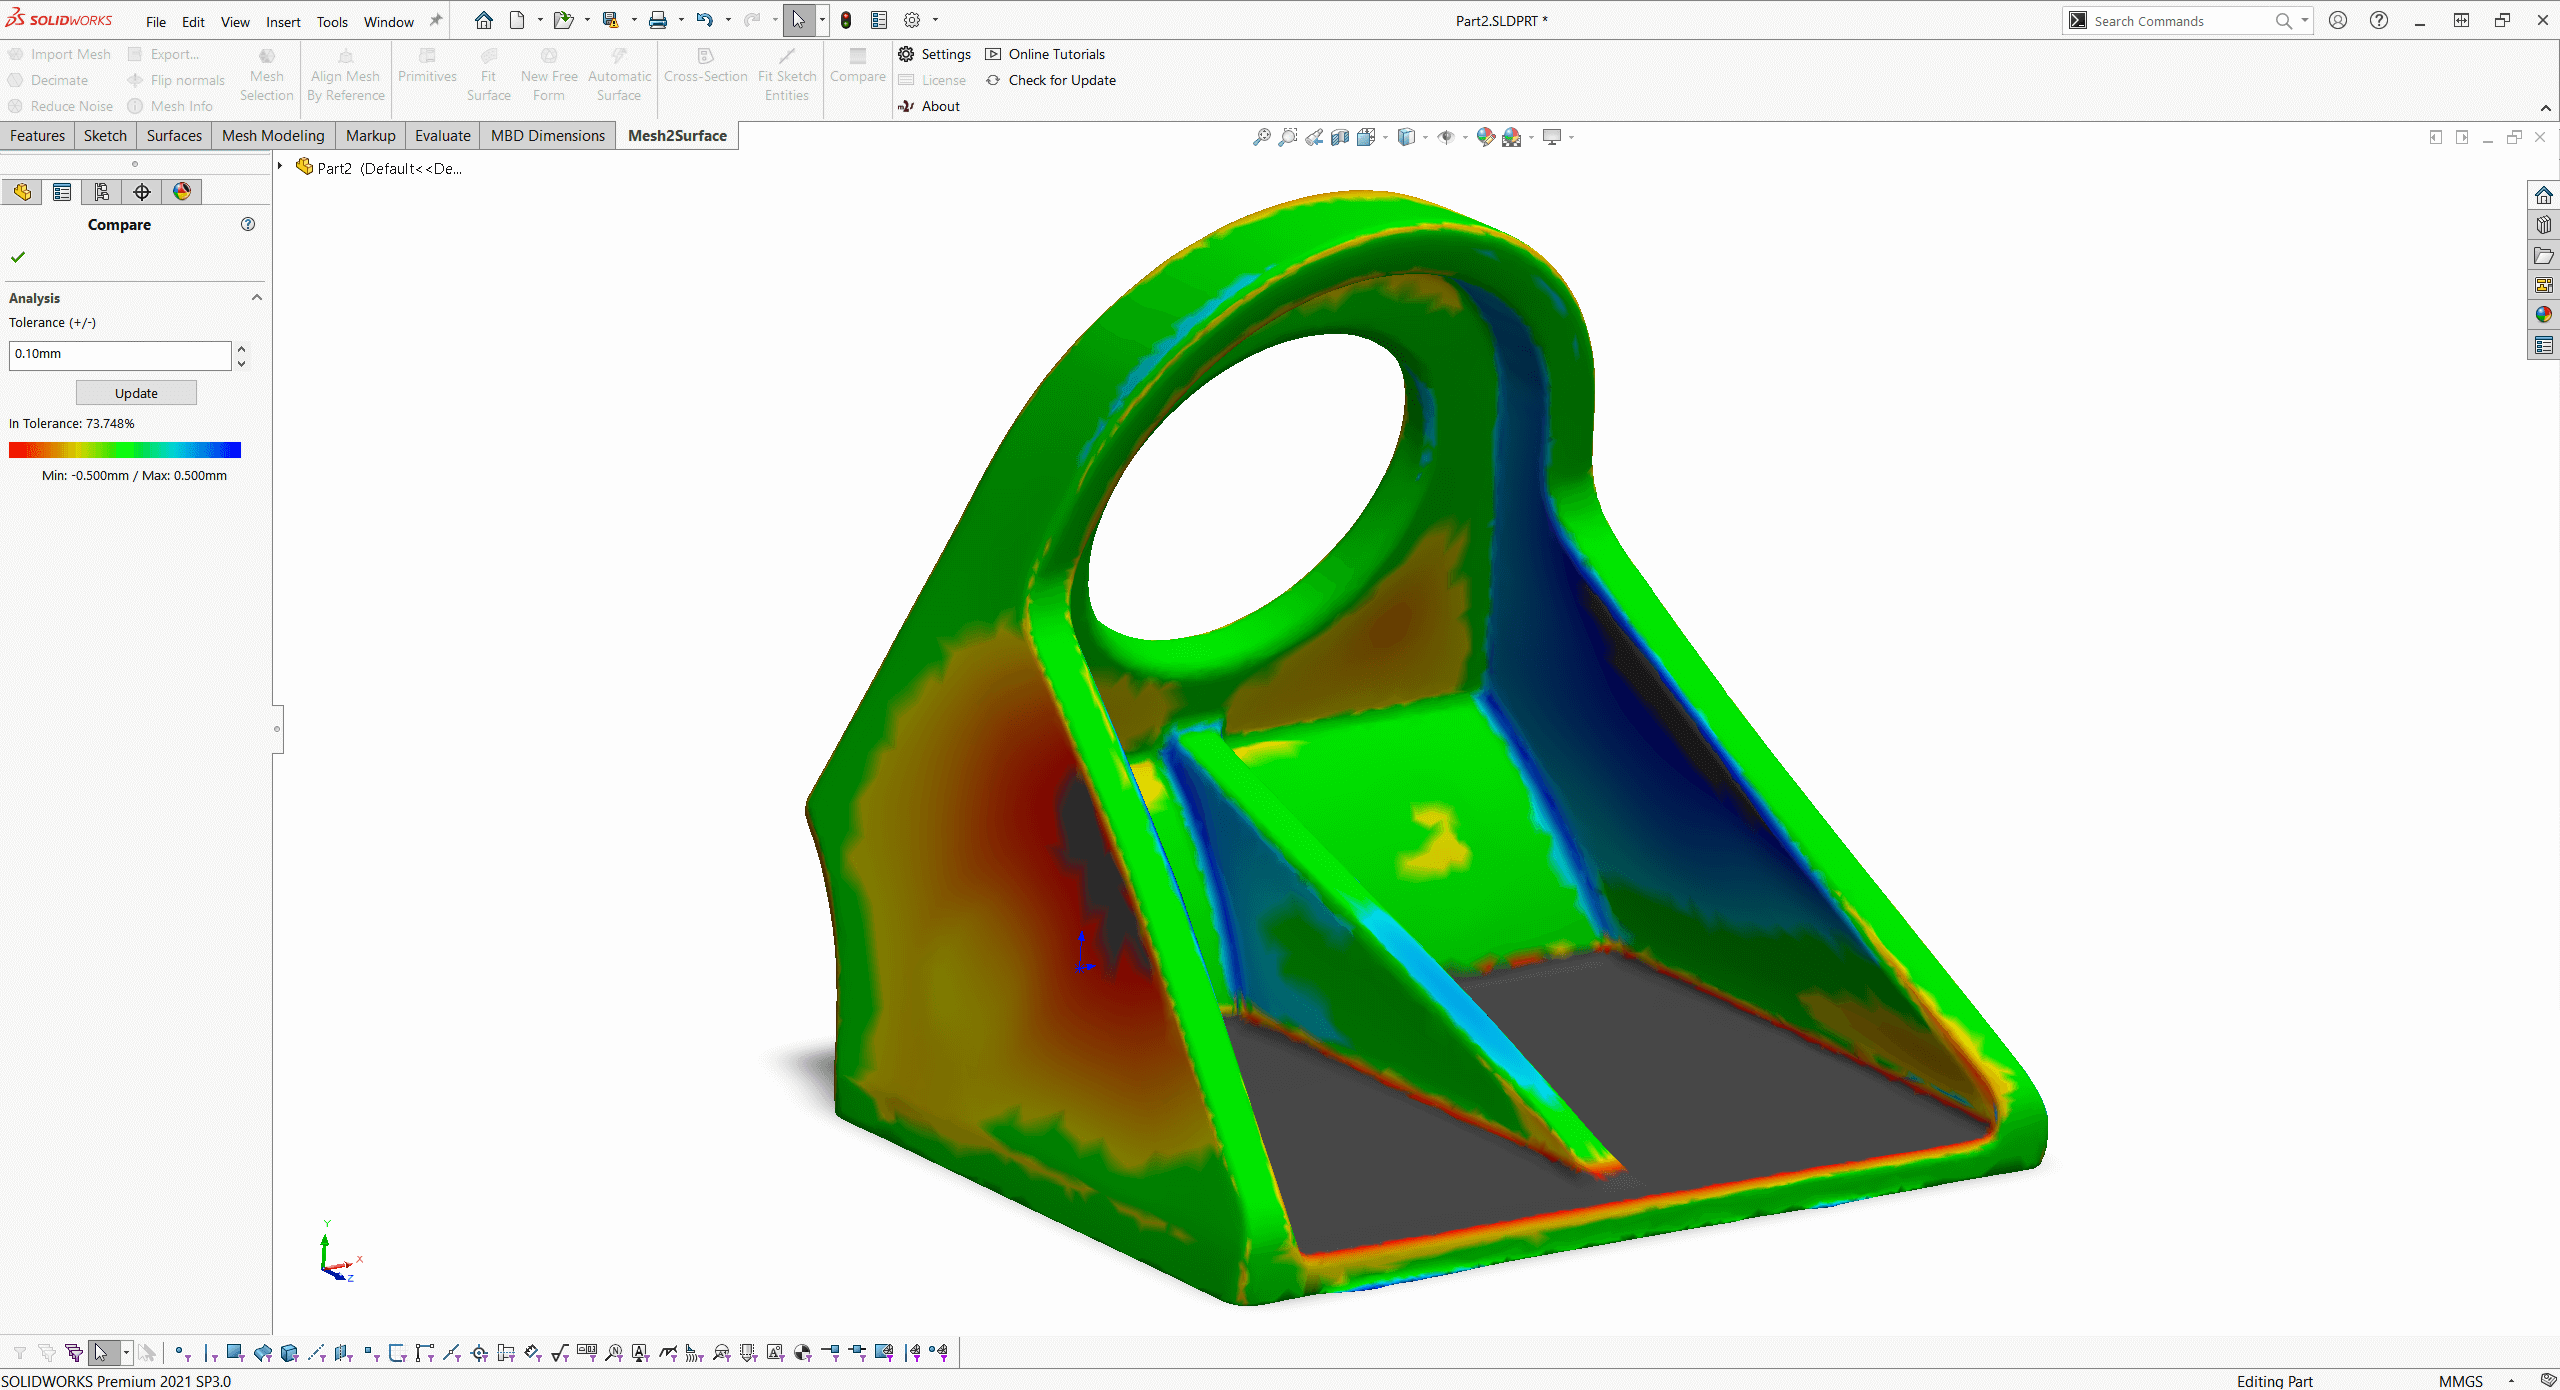This screenshot has width=2560, height=1390.
Task: Expand the Analysis section panel
Action: (x=255, y=296)
